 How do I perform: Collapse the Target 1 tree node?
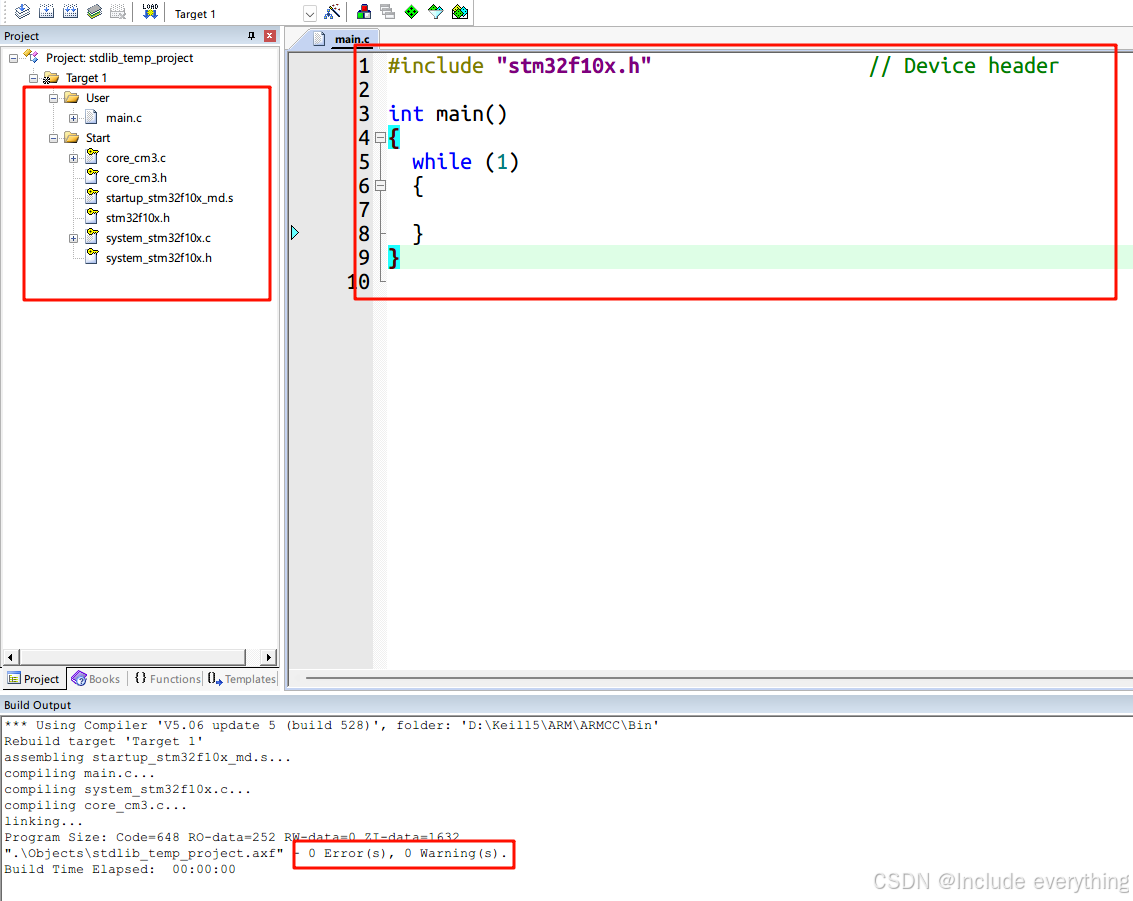(x=33, y=78)
